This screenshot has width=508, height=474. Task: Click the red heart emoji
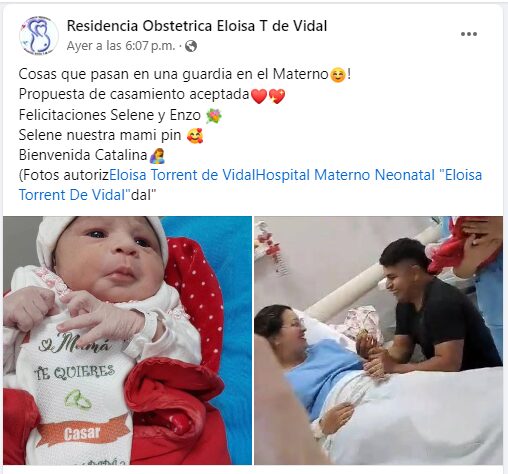tap(259, 95)
